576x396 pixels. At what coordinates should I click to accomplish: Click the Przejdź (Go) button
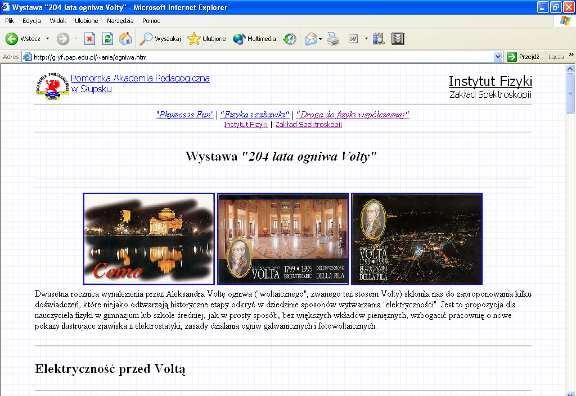523,57
